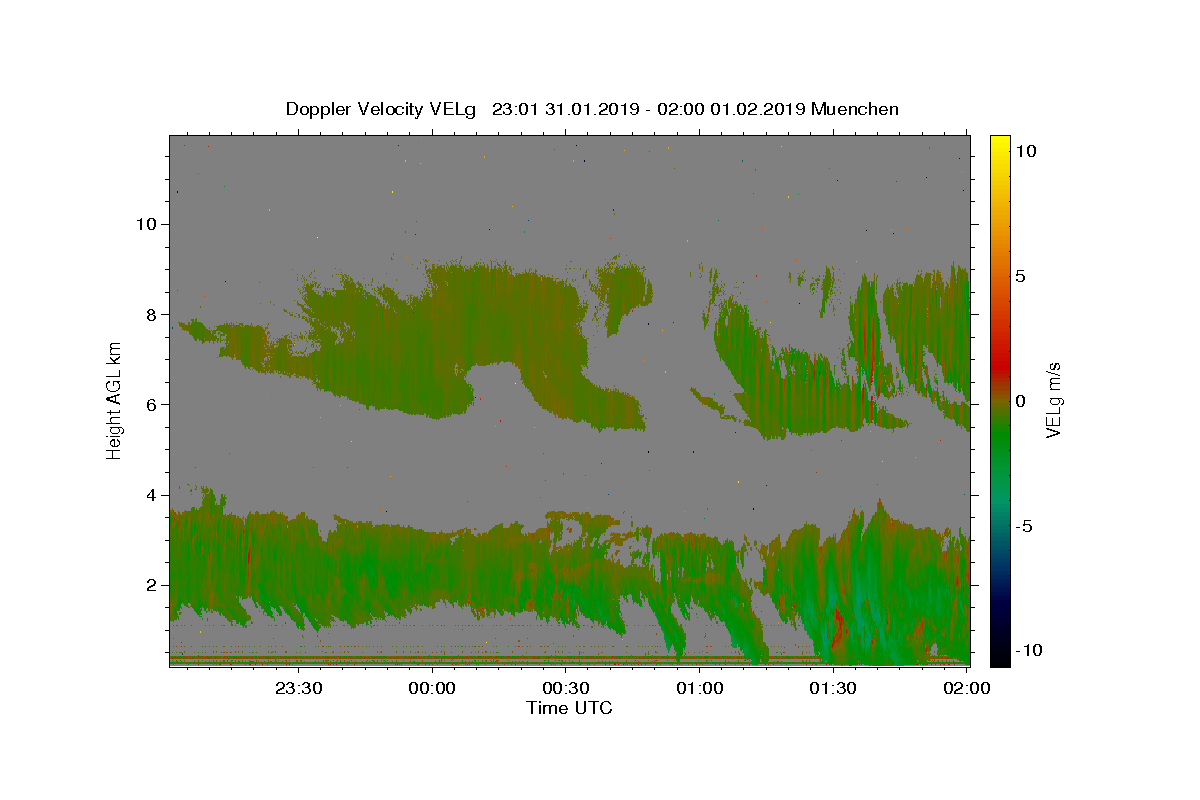
Task: Click the colorbar value '-5'
Action: pos(1024,526)
